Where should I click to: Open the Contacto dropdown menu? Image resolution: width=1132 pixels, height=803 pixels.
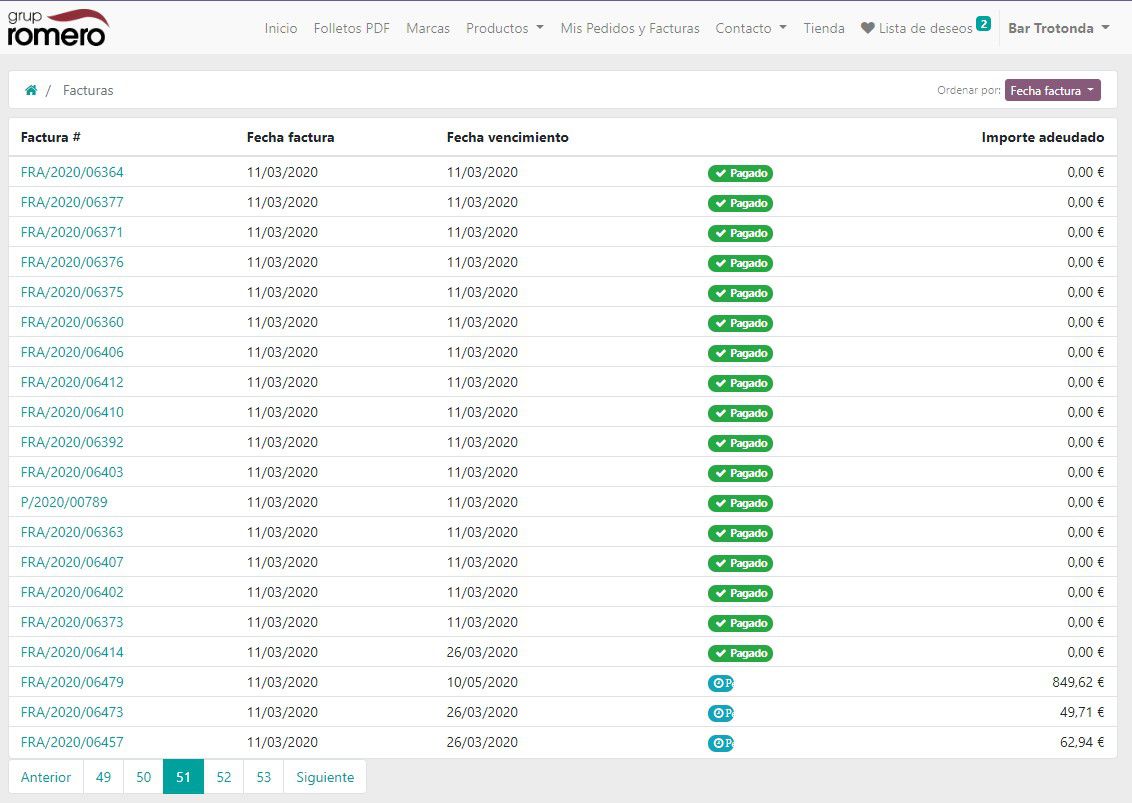coord(750,29)
